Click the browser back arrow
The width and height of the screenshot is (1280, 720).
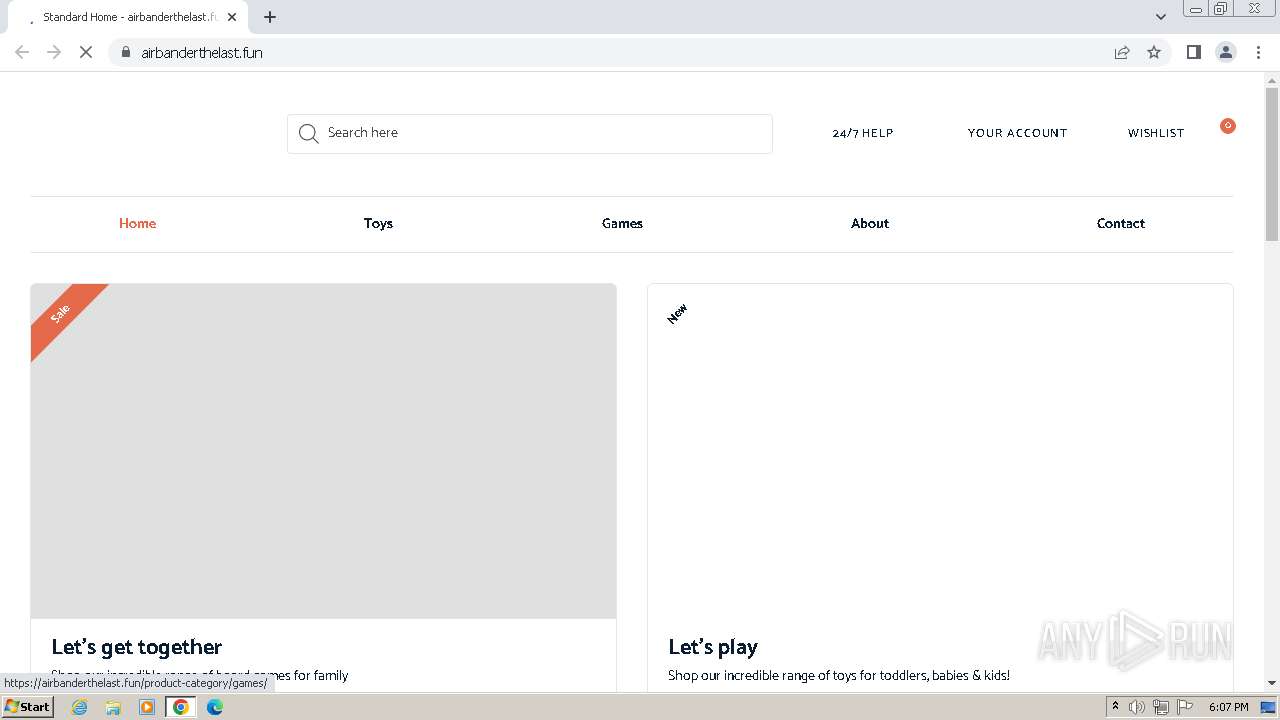22,52
